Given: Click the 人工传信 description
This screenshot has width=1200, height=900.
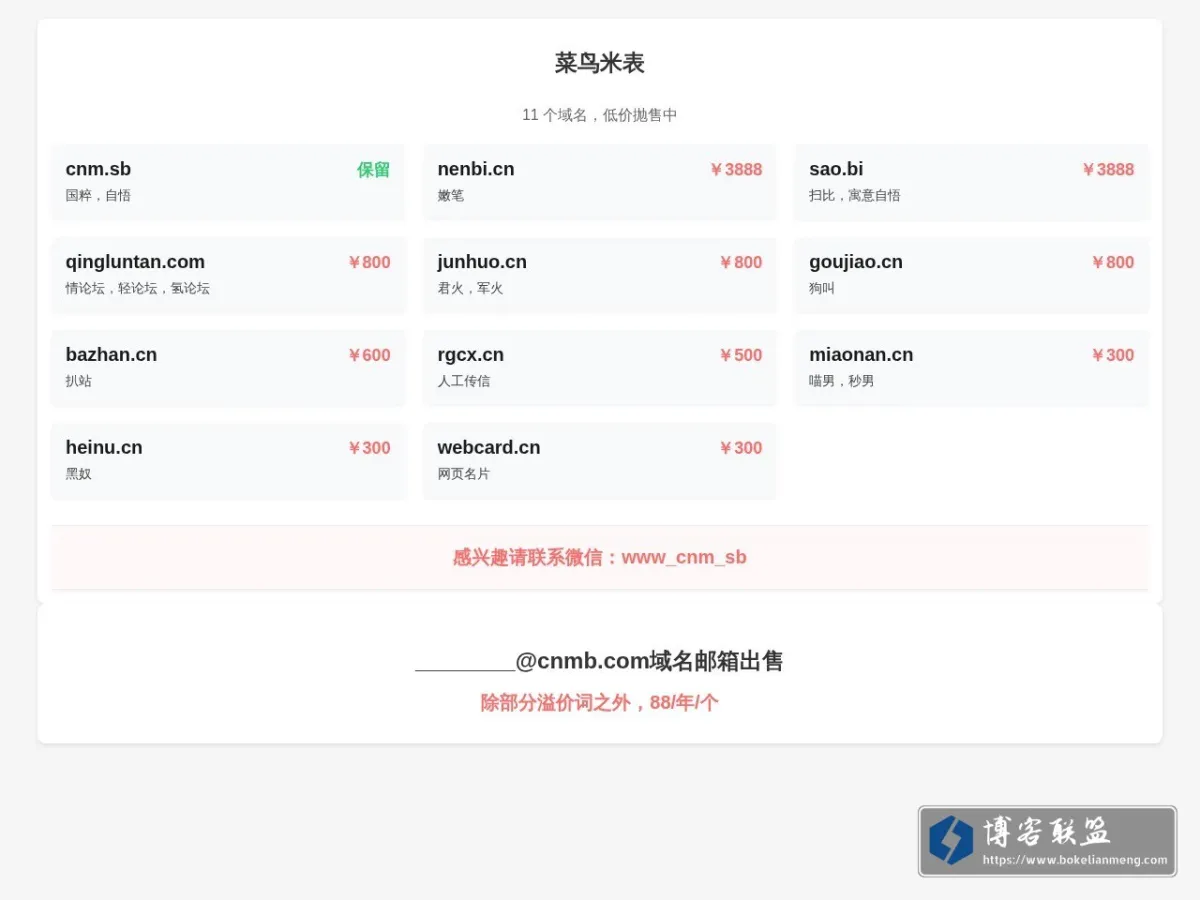Looking at the screenshot, I should pos(463,381).
